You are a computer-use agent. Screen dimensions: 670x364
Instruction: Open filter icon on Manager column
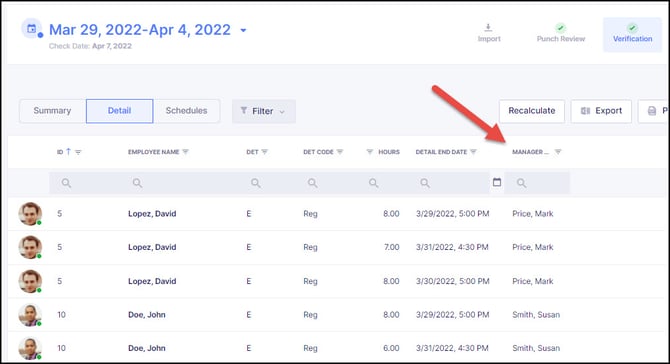558,152
